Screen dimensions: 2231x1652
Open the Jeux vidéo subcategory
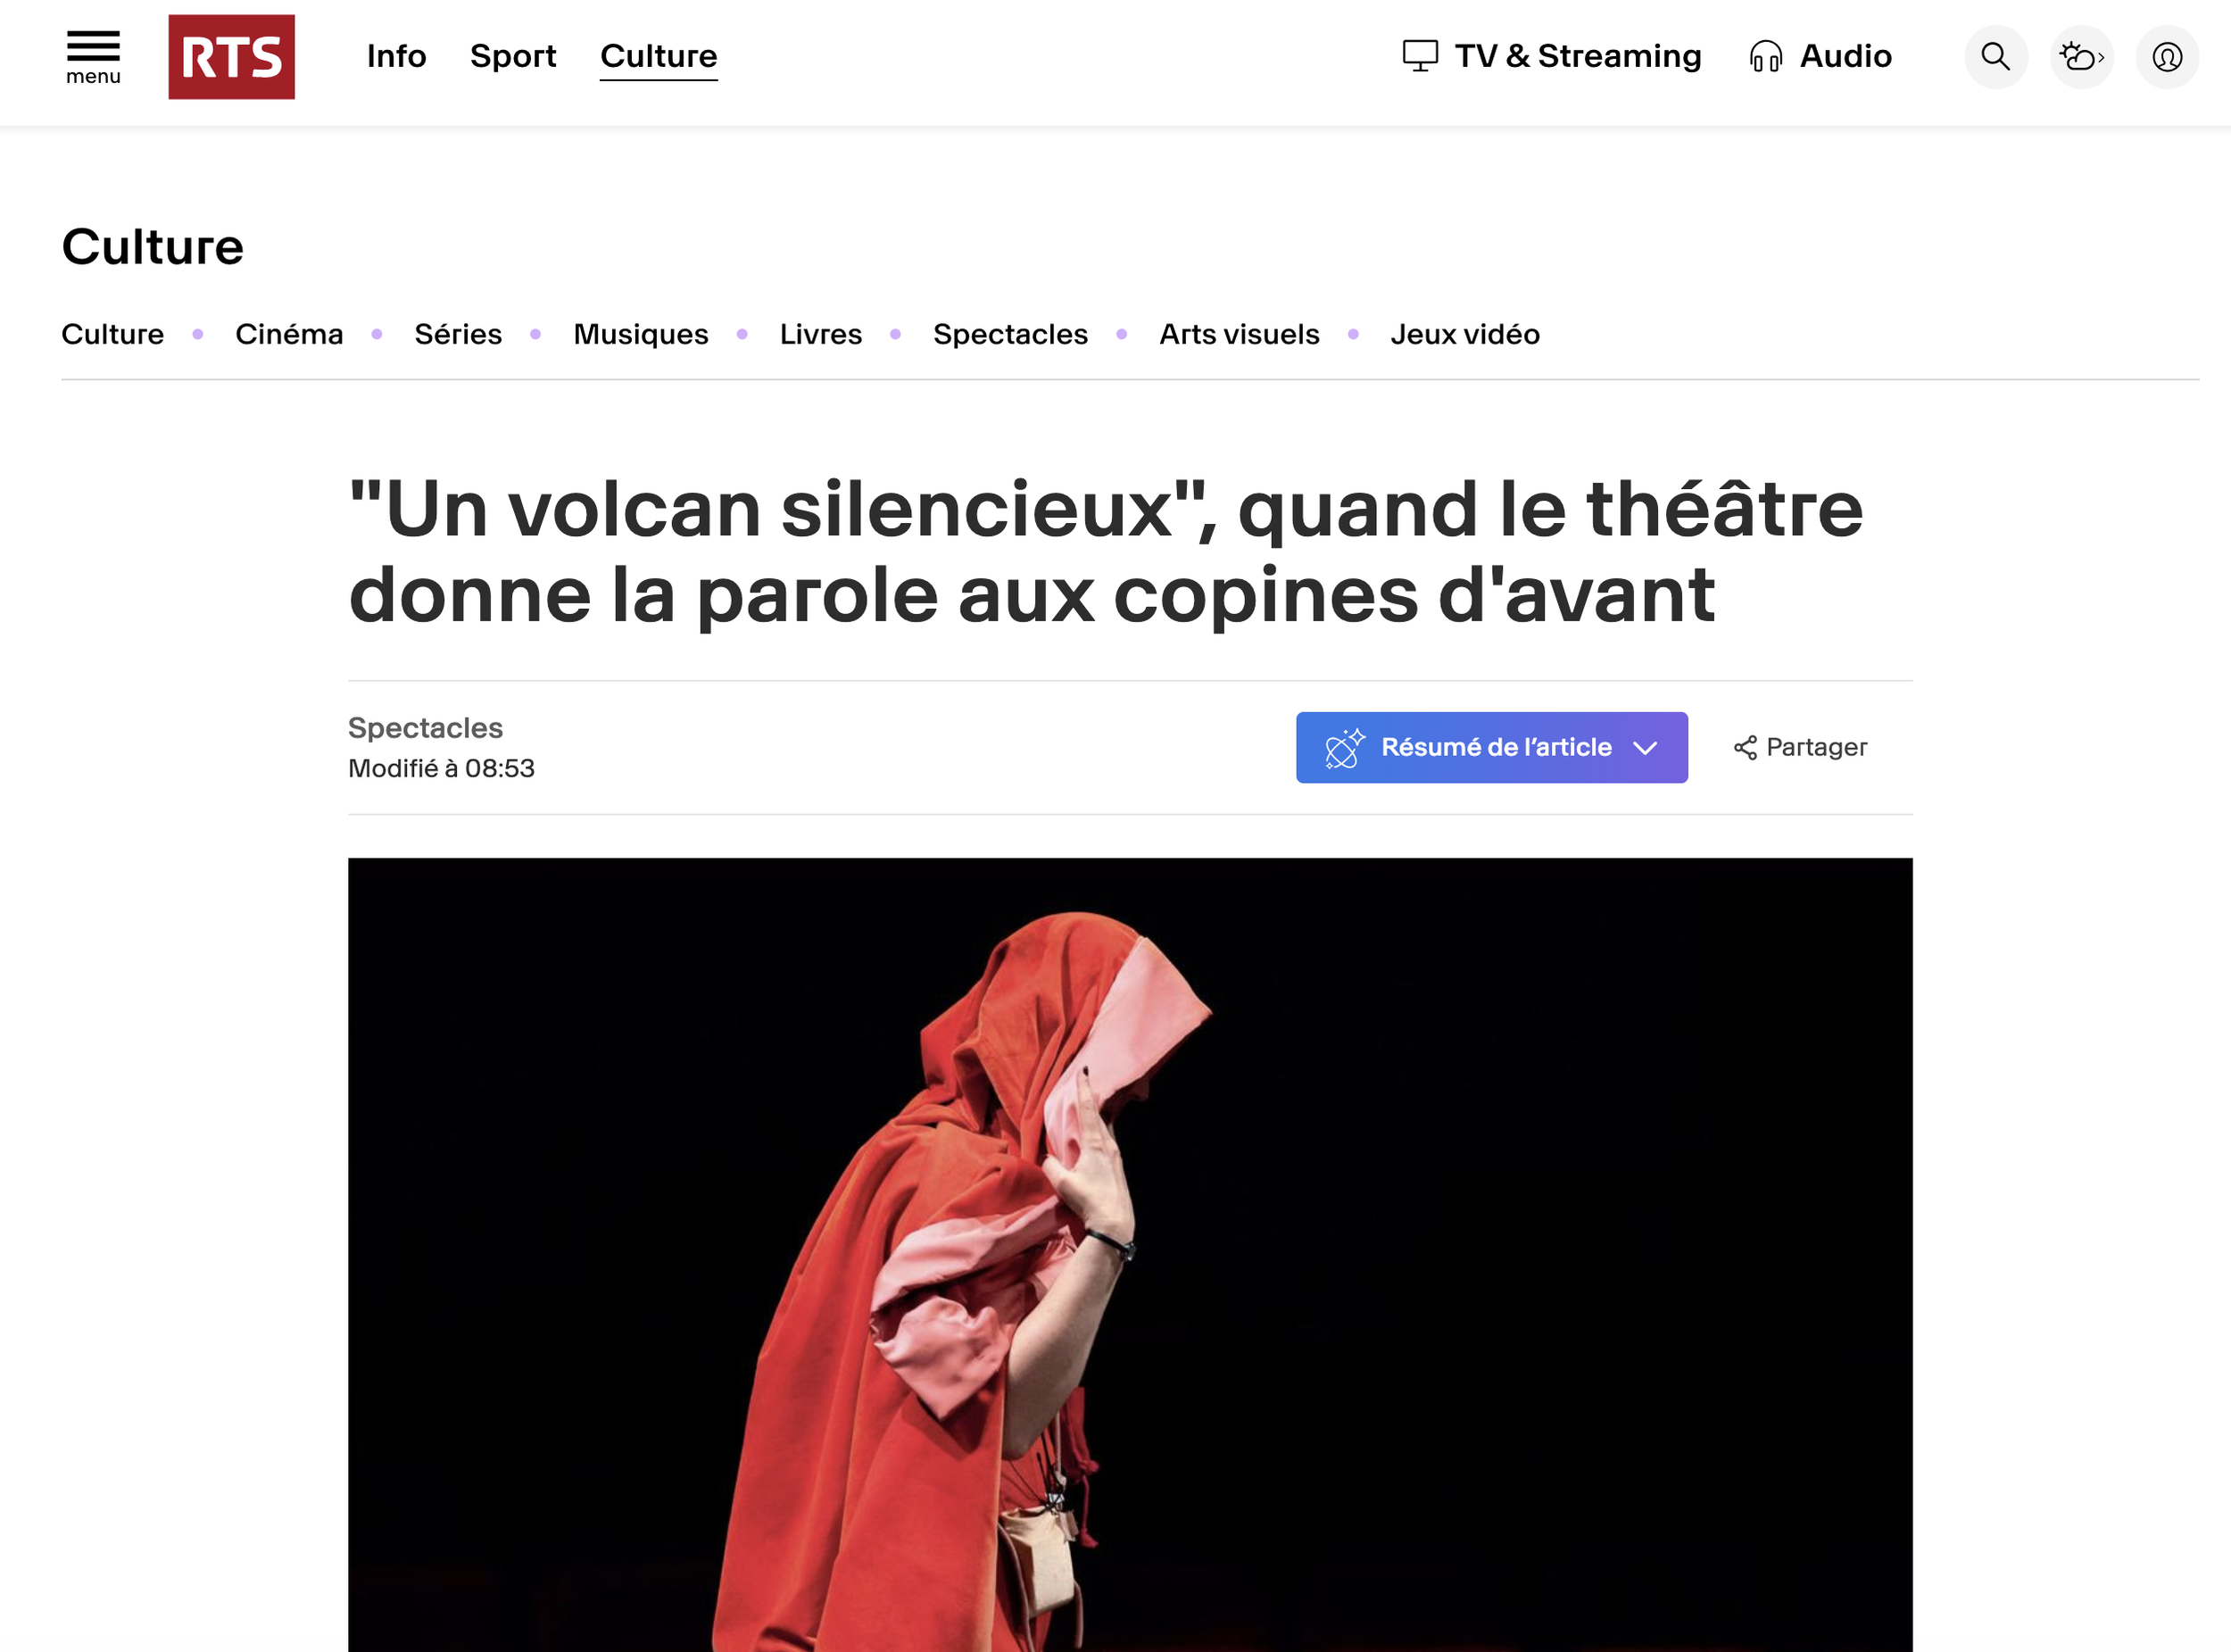(x=1464, y=334)
